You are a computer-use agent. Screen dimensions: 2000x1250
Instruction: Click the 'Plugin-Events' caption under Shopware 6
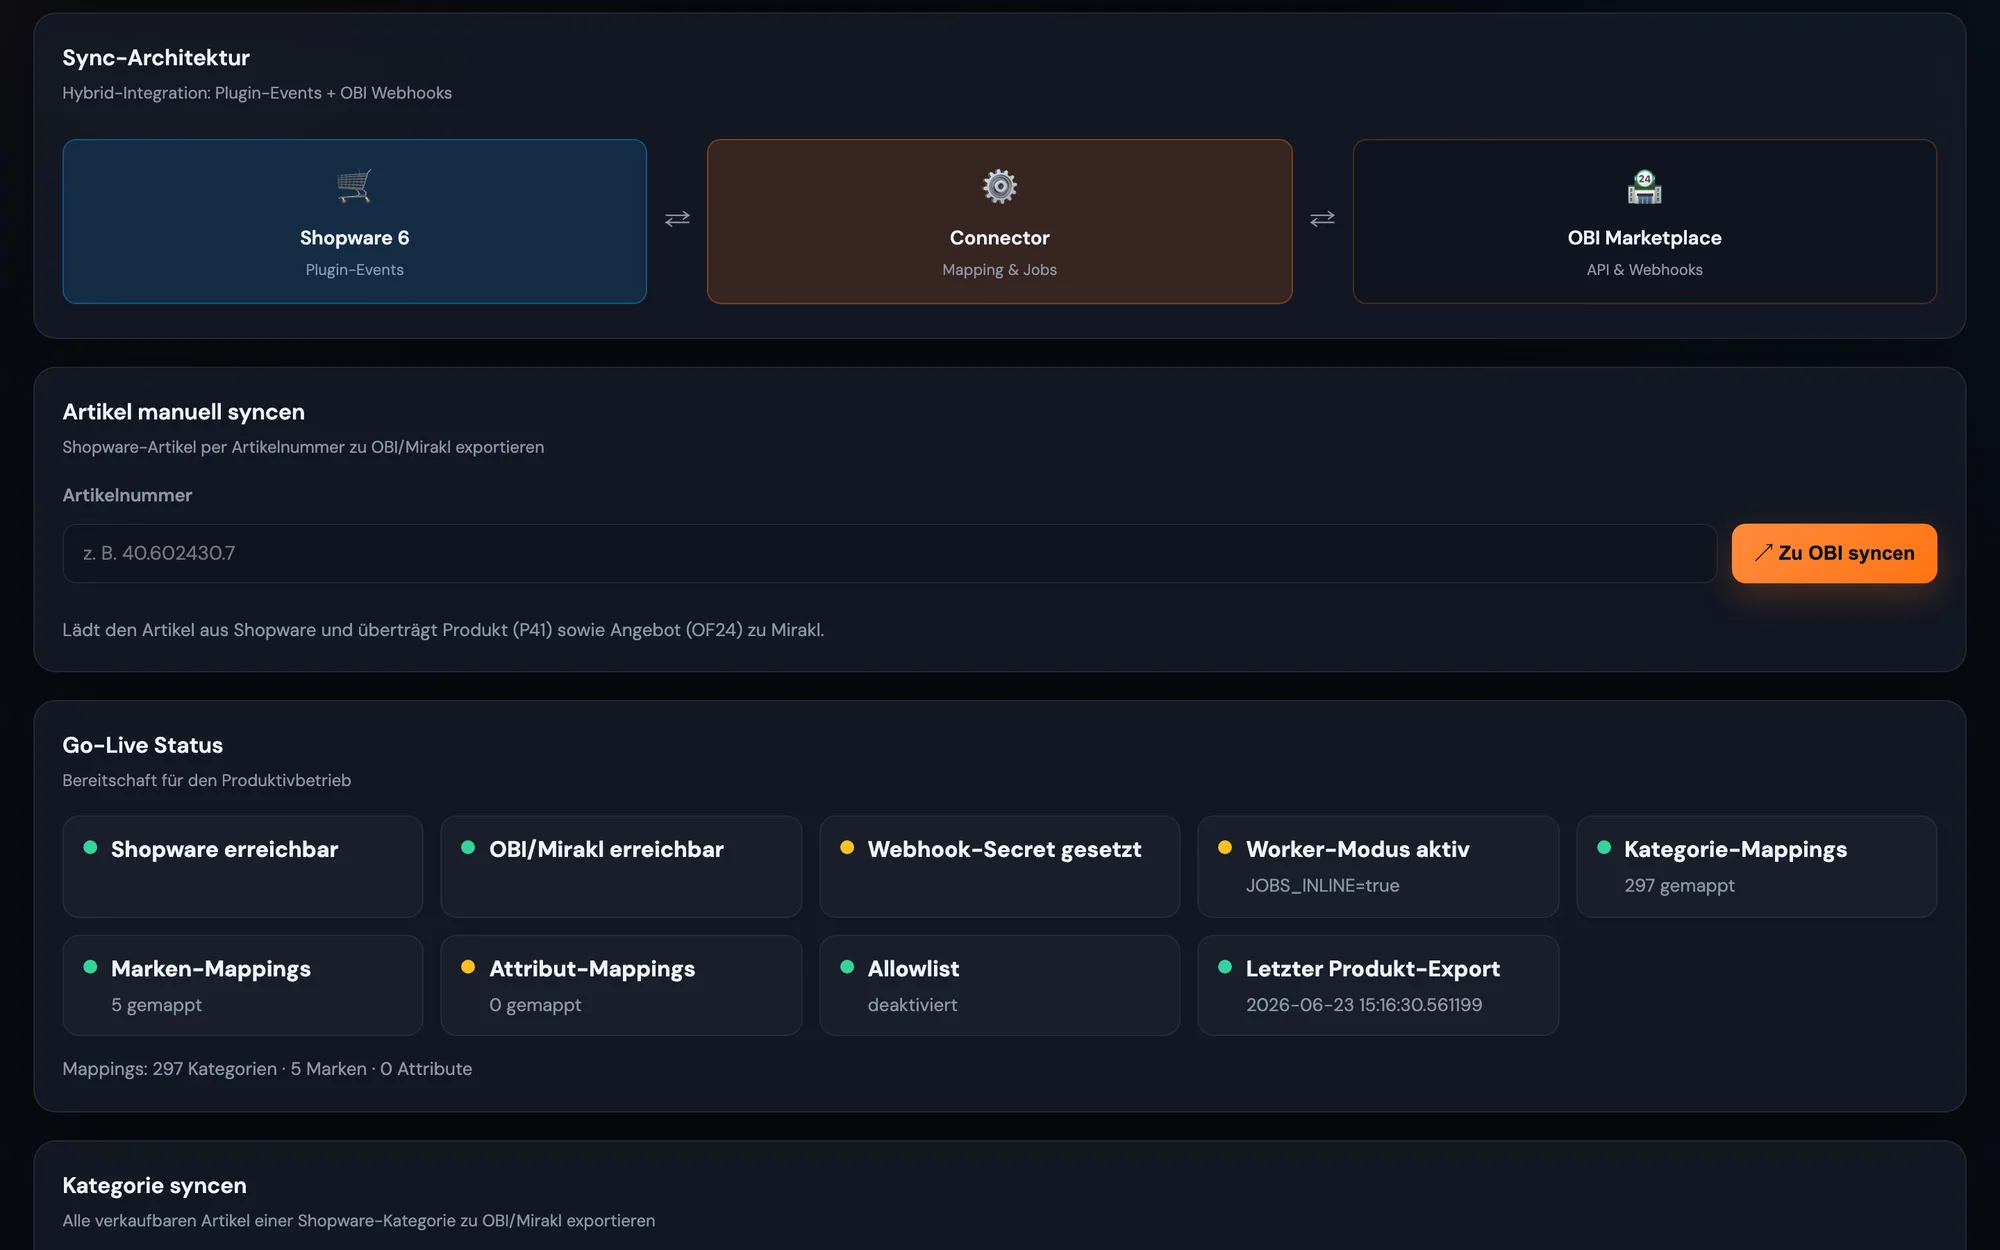coord(354,270)
